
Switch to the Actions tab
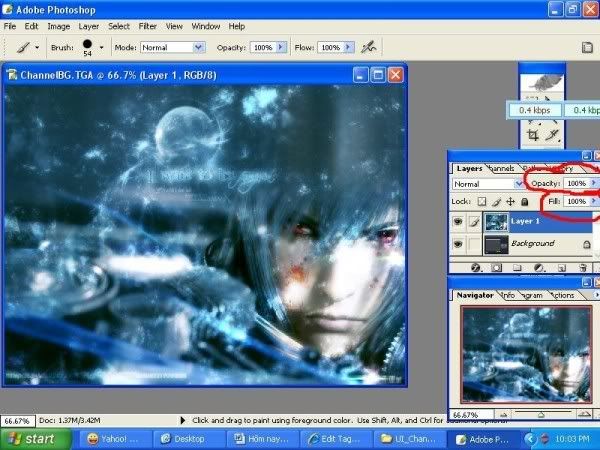[x=563, y=295]
